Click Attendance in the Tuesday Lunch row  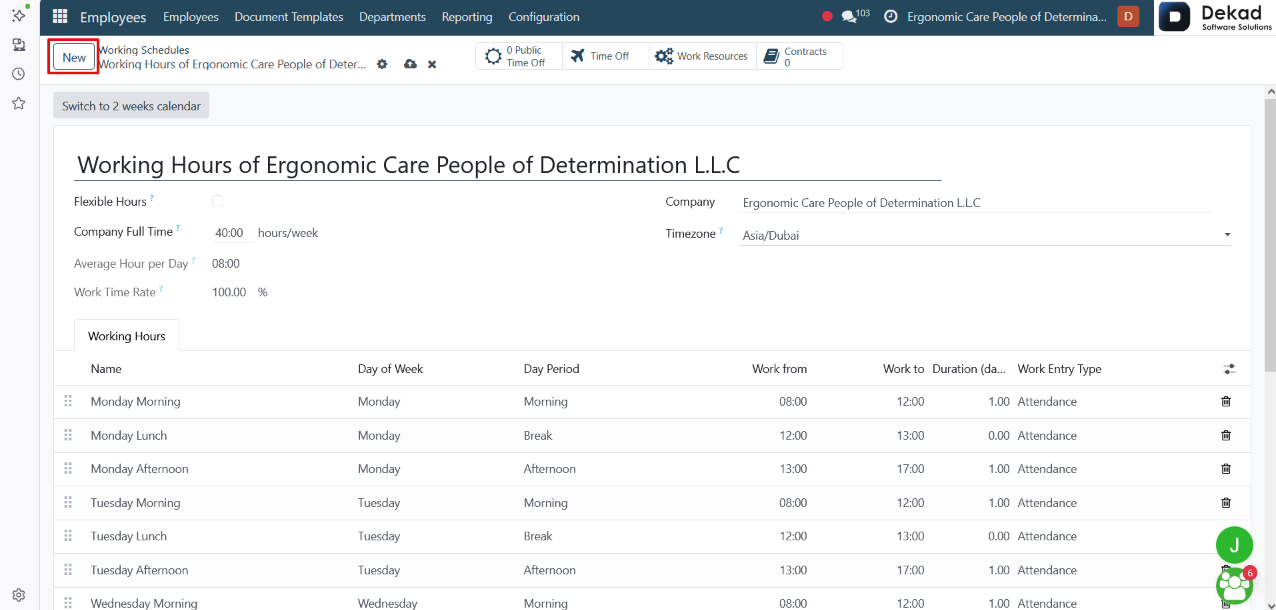coord(1047,536)
